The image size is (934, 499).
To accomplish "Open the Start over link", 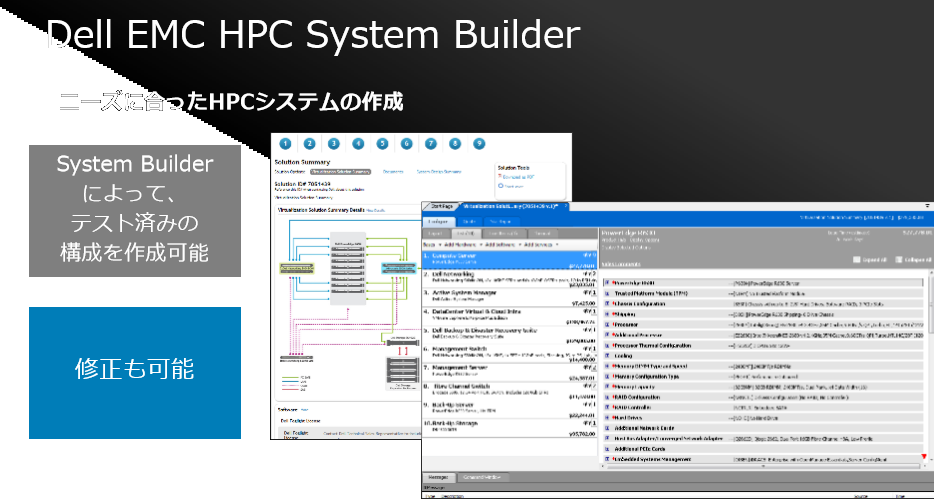I will click(x=513, y=186).
